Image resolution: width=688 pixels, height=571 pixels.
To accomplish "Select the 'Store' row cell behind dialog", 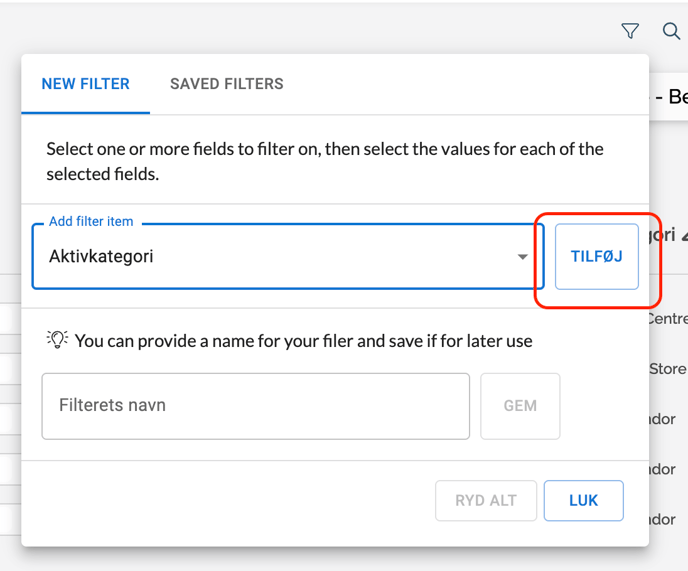I will click(x=668, y=369).
